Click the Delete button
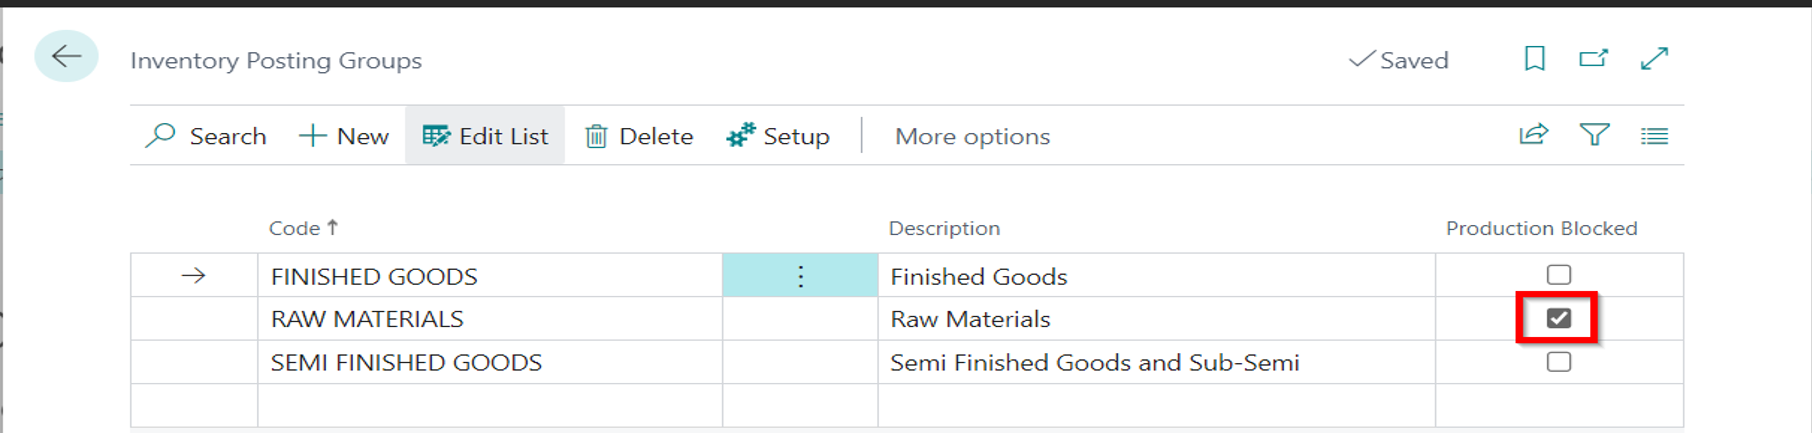This screenshot has width=1812, height=433. 639,136
